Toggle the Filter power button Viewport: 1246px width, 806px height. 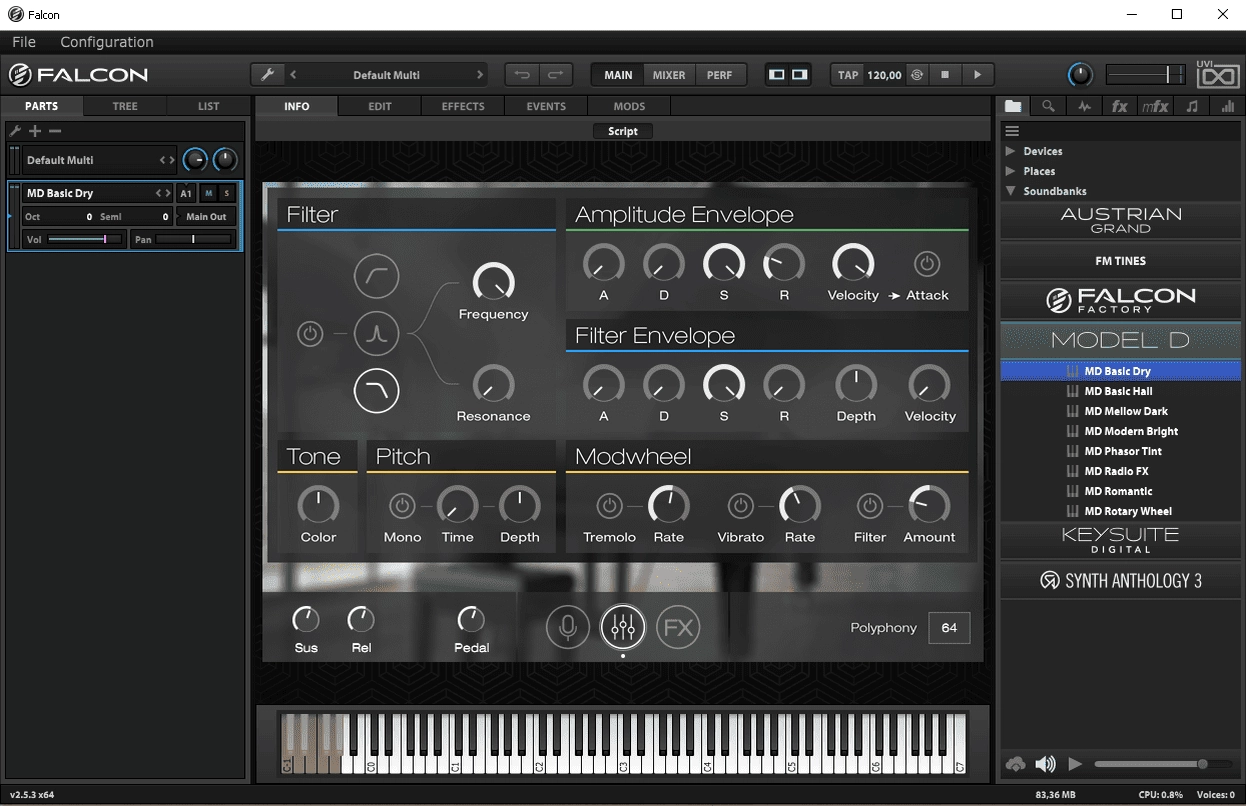click(x=310, y=334)
